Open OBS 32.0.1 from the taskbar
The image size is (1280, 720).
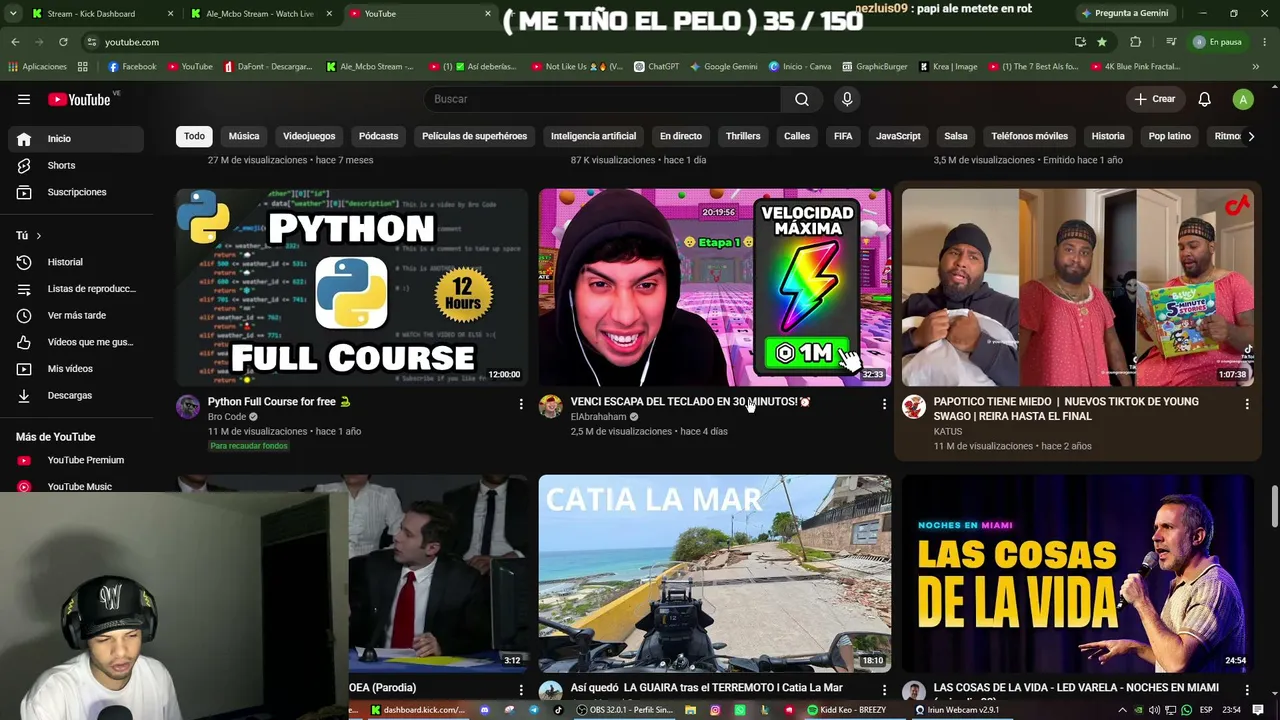(625, 710)
